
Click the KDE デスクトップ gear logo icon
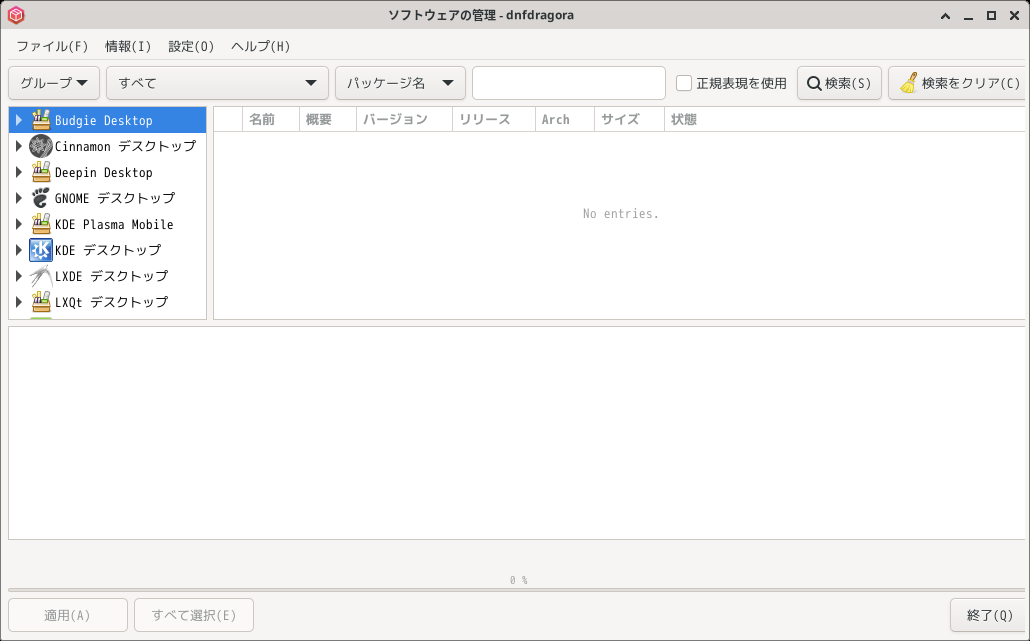point(41,250)
